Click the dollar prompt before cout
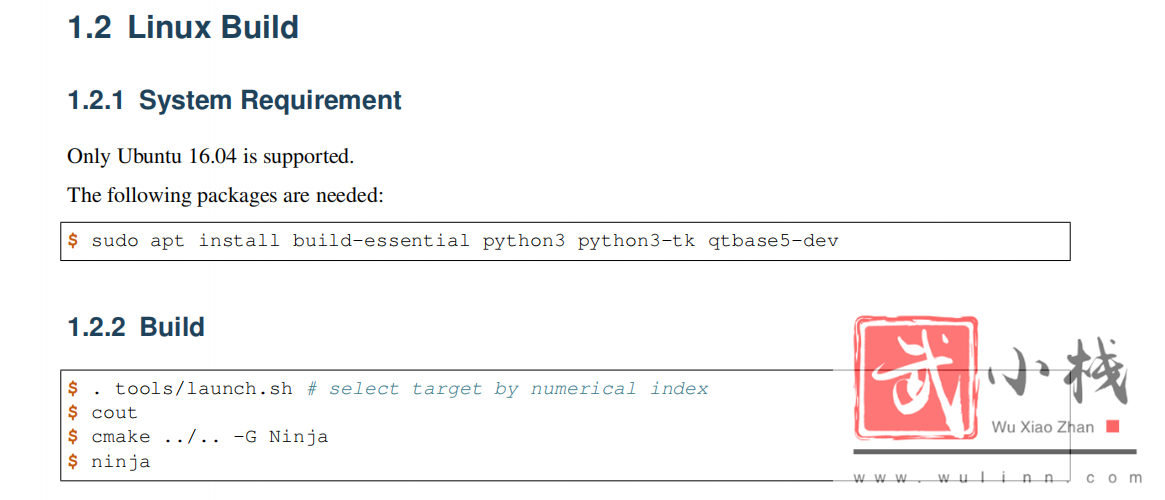This screenshot has height=500, width=1165. tap(73, 412)
